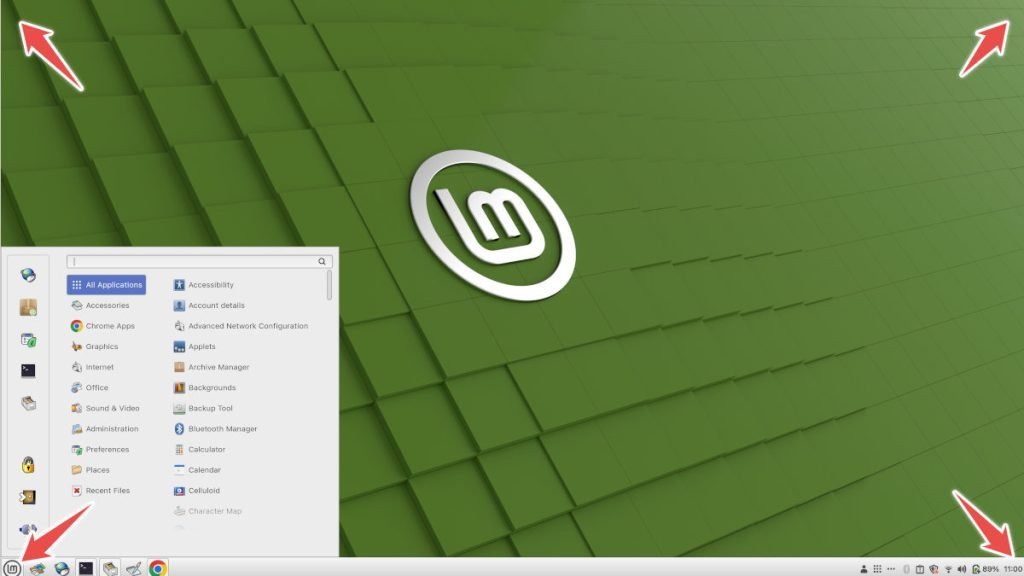The height and width of the screenshot is (576, 1024).
Task: Click the calendar-style tray icon left of shield
Action: click(920, 569)
